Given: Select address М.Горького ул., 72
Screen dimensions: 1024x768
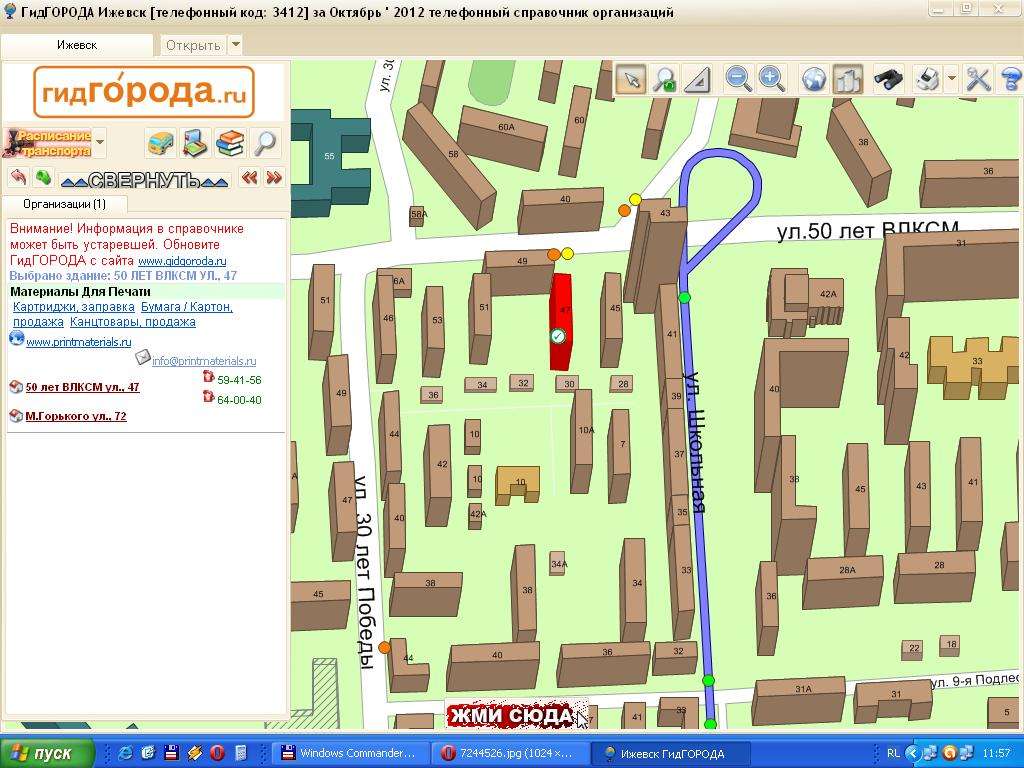Looking at the screenshot, I should (76, 416).
